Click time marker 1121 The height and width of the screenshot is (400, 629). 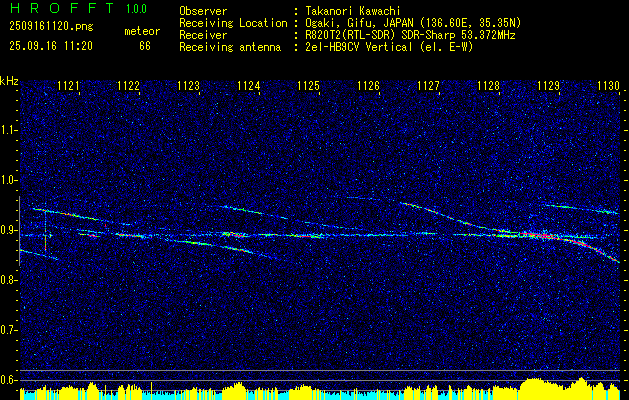pos(69,85)
